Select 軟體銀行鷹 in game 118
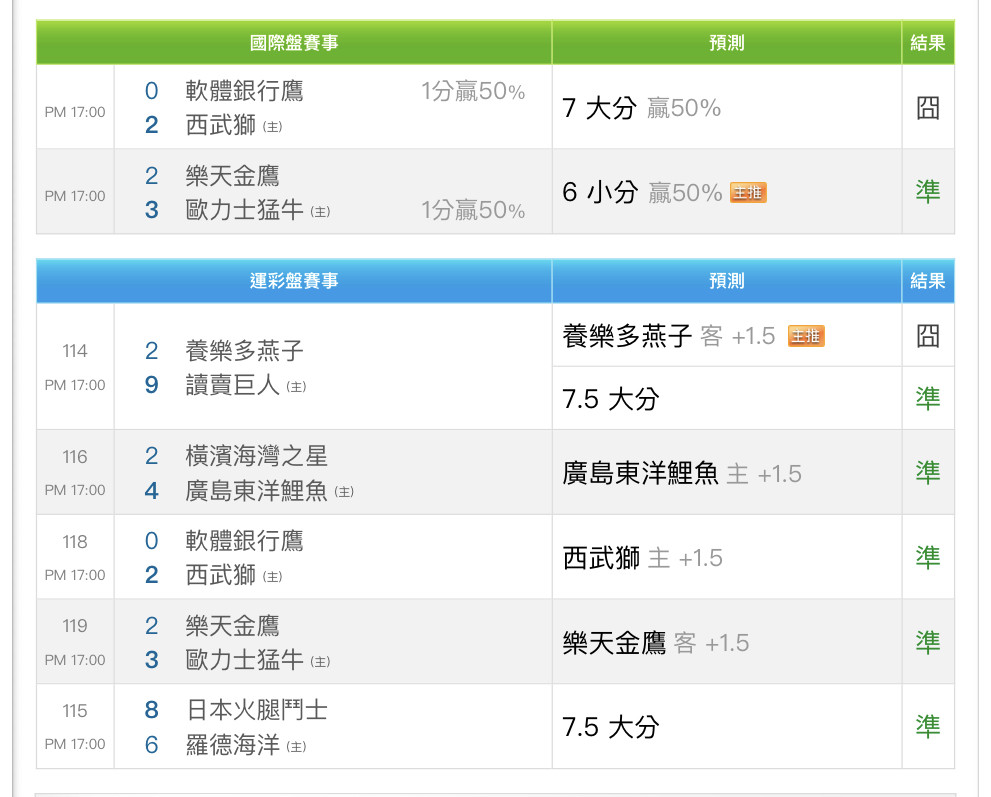 pos(245,541)
